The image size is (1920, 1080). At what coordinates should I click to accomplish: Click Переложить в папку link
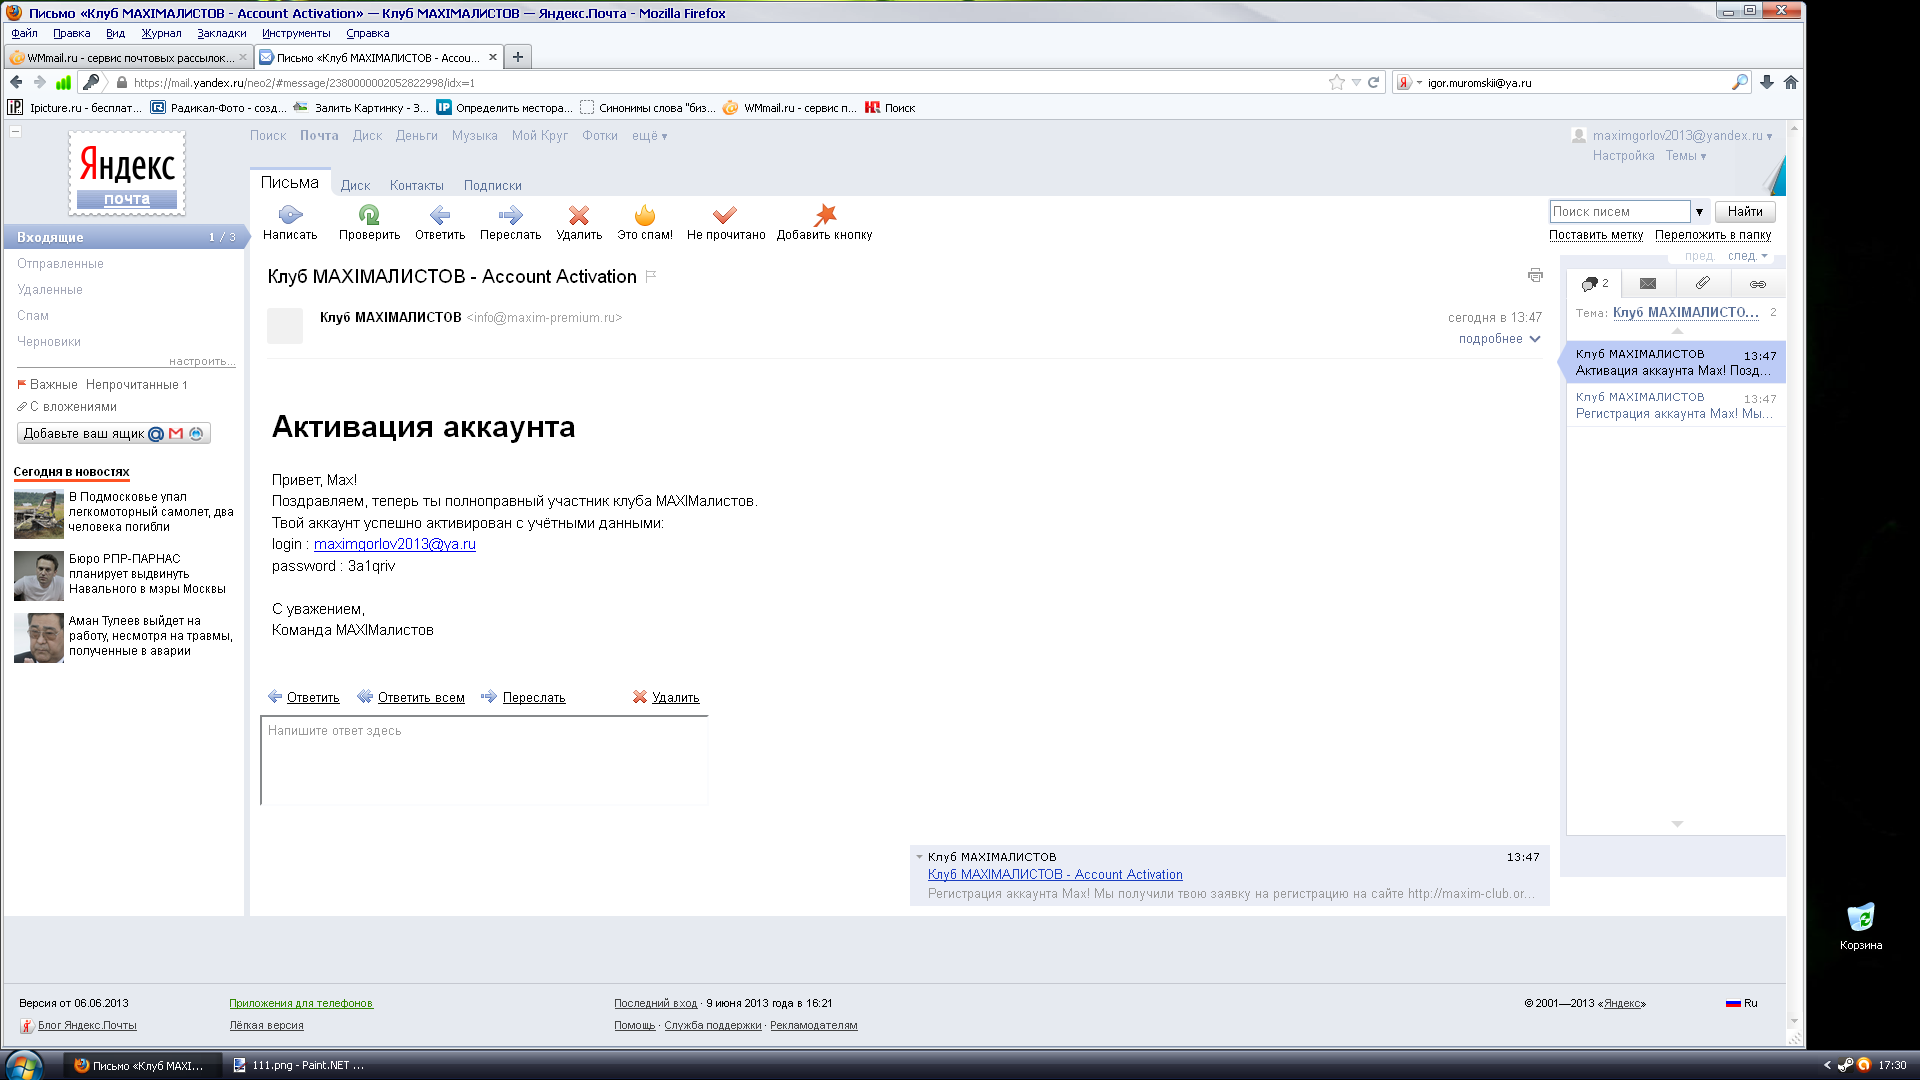click(1713, 235)
